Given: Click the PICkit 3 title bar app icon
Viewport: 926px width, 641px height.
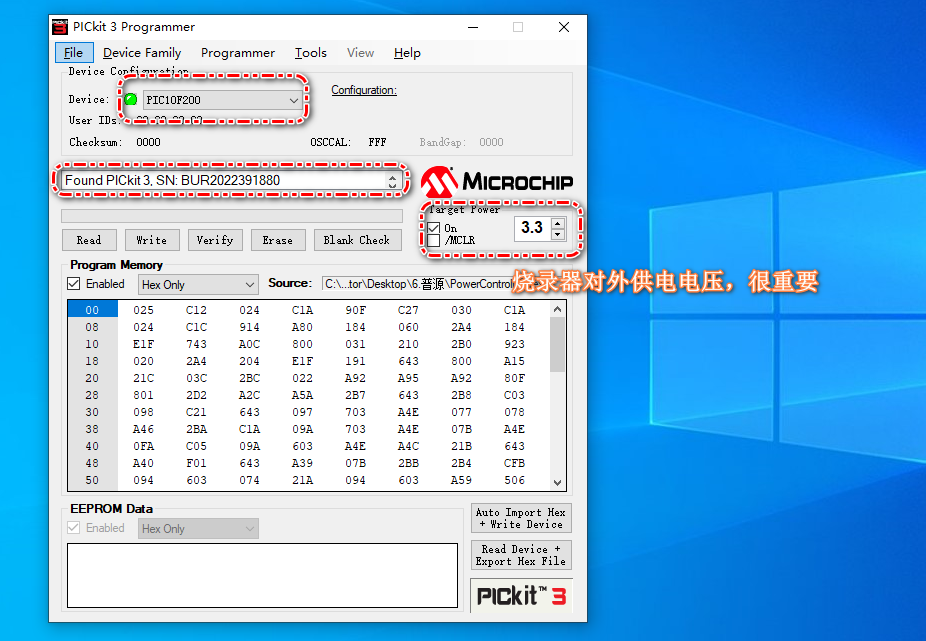Looking at the screenshot, I should click(x=60, y=27).
